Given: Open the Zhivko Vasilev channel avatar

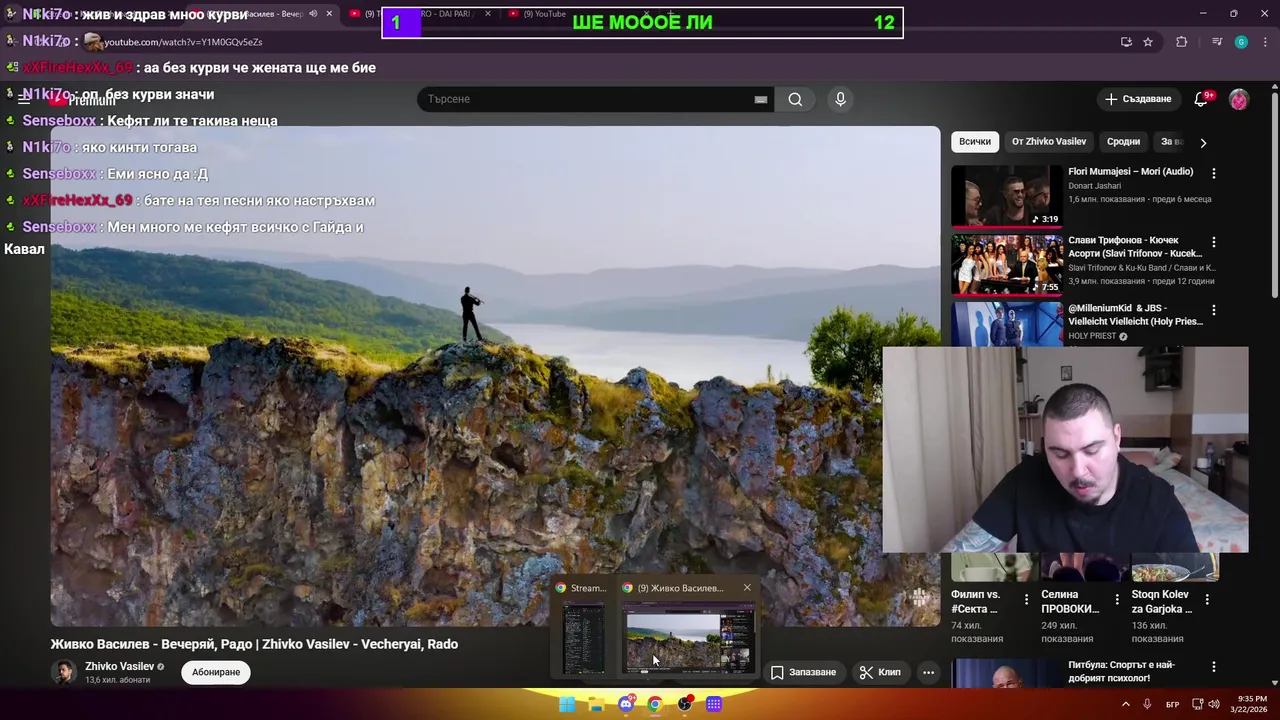Looking at the screenshot, I should pos(64,672).
